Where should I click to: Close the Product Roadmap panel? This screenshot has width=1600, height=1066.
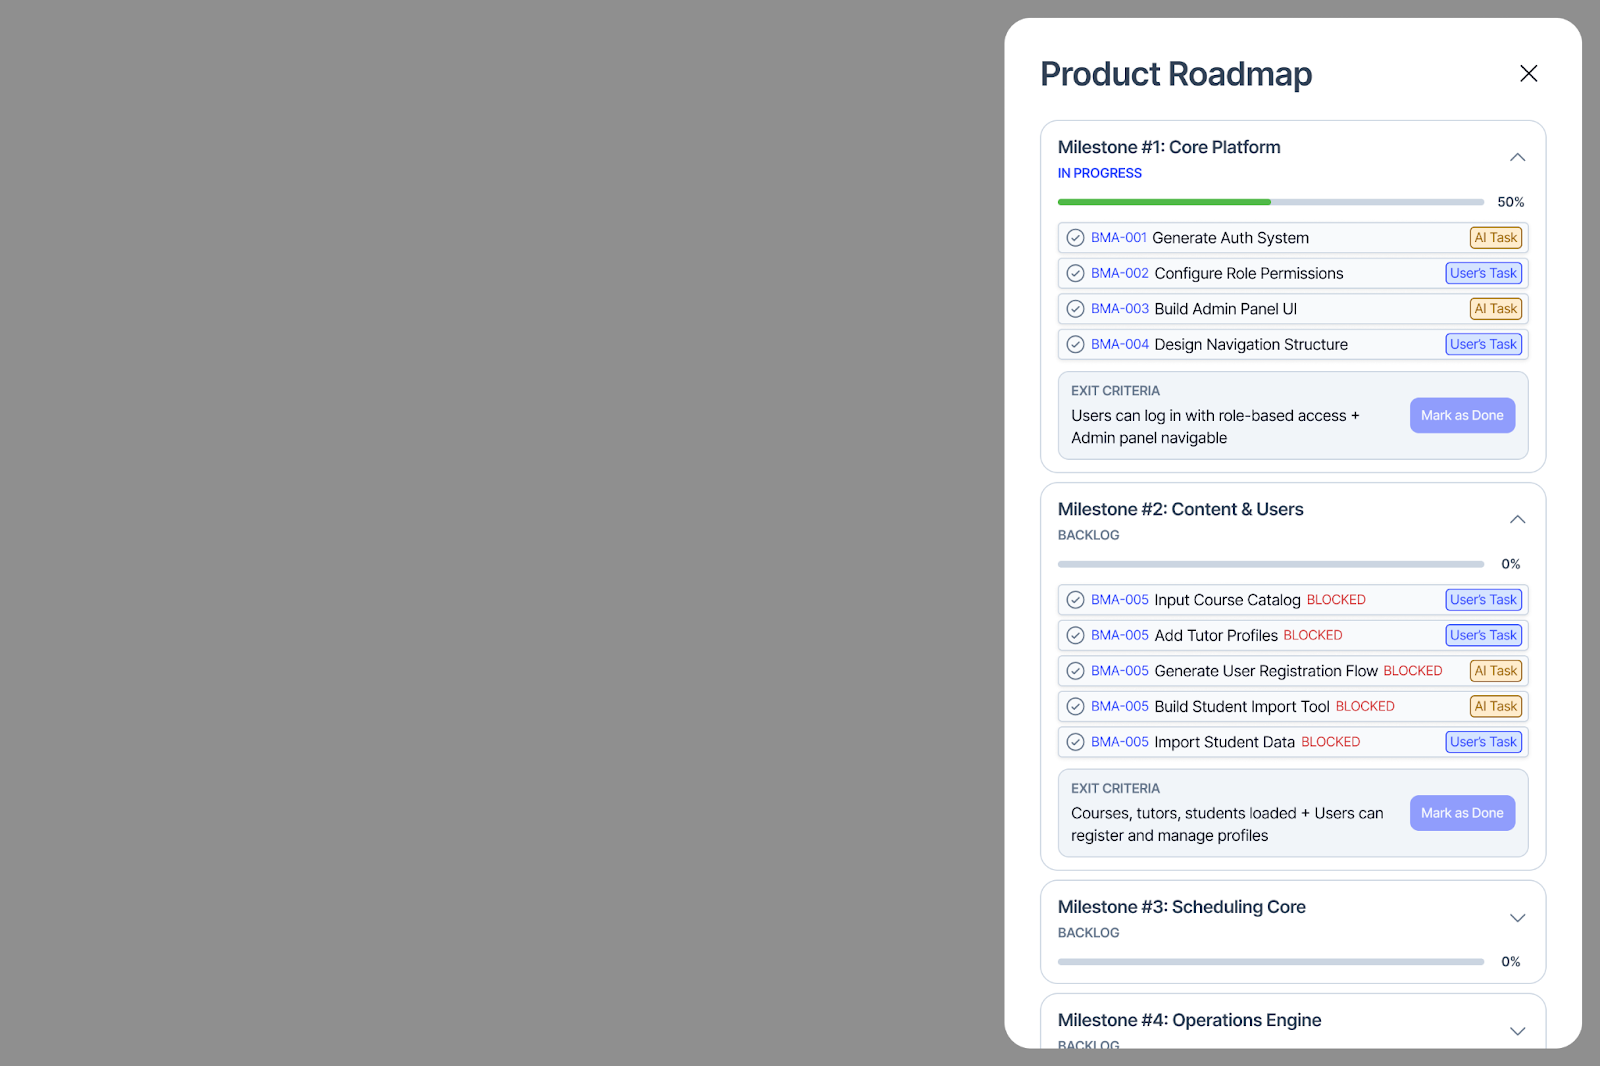click(x=1528, y=73)
